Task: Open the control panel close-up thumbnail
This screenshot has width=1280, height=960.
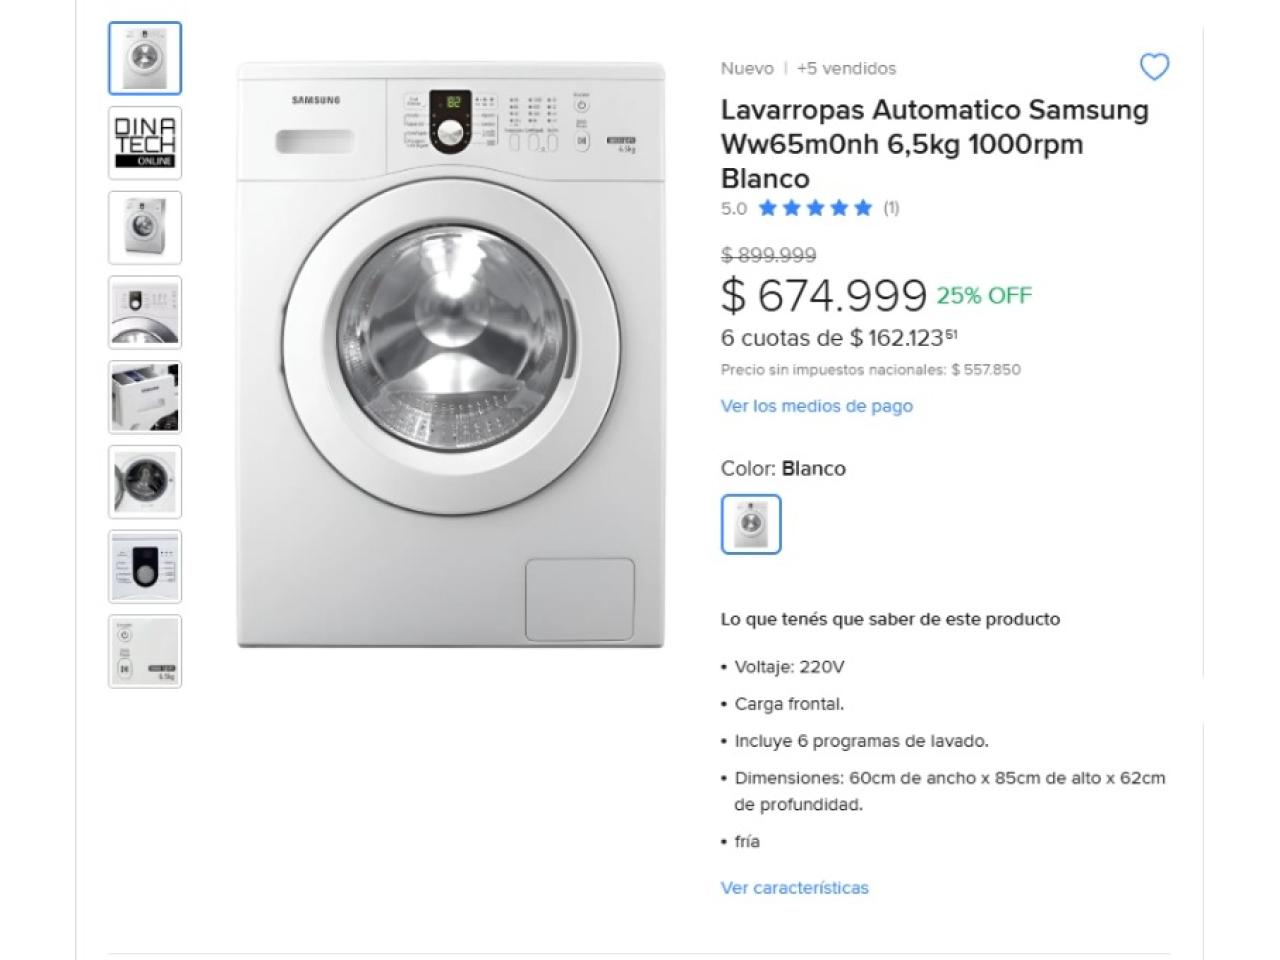Action: coord(145,313)
